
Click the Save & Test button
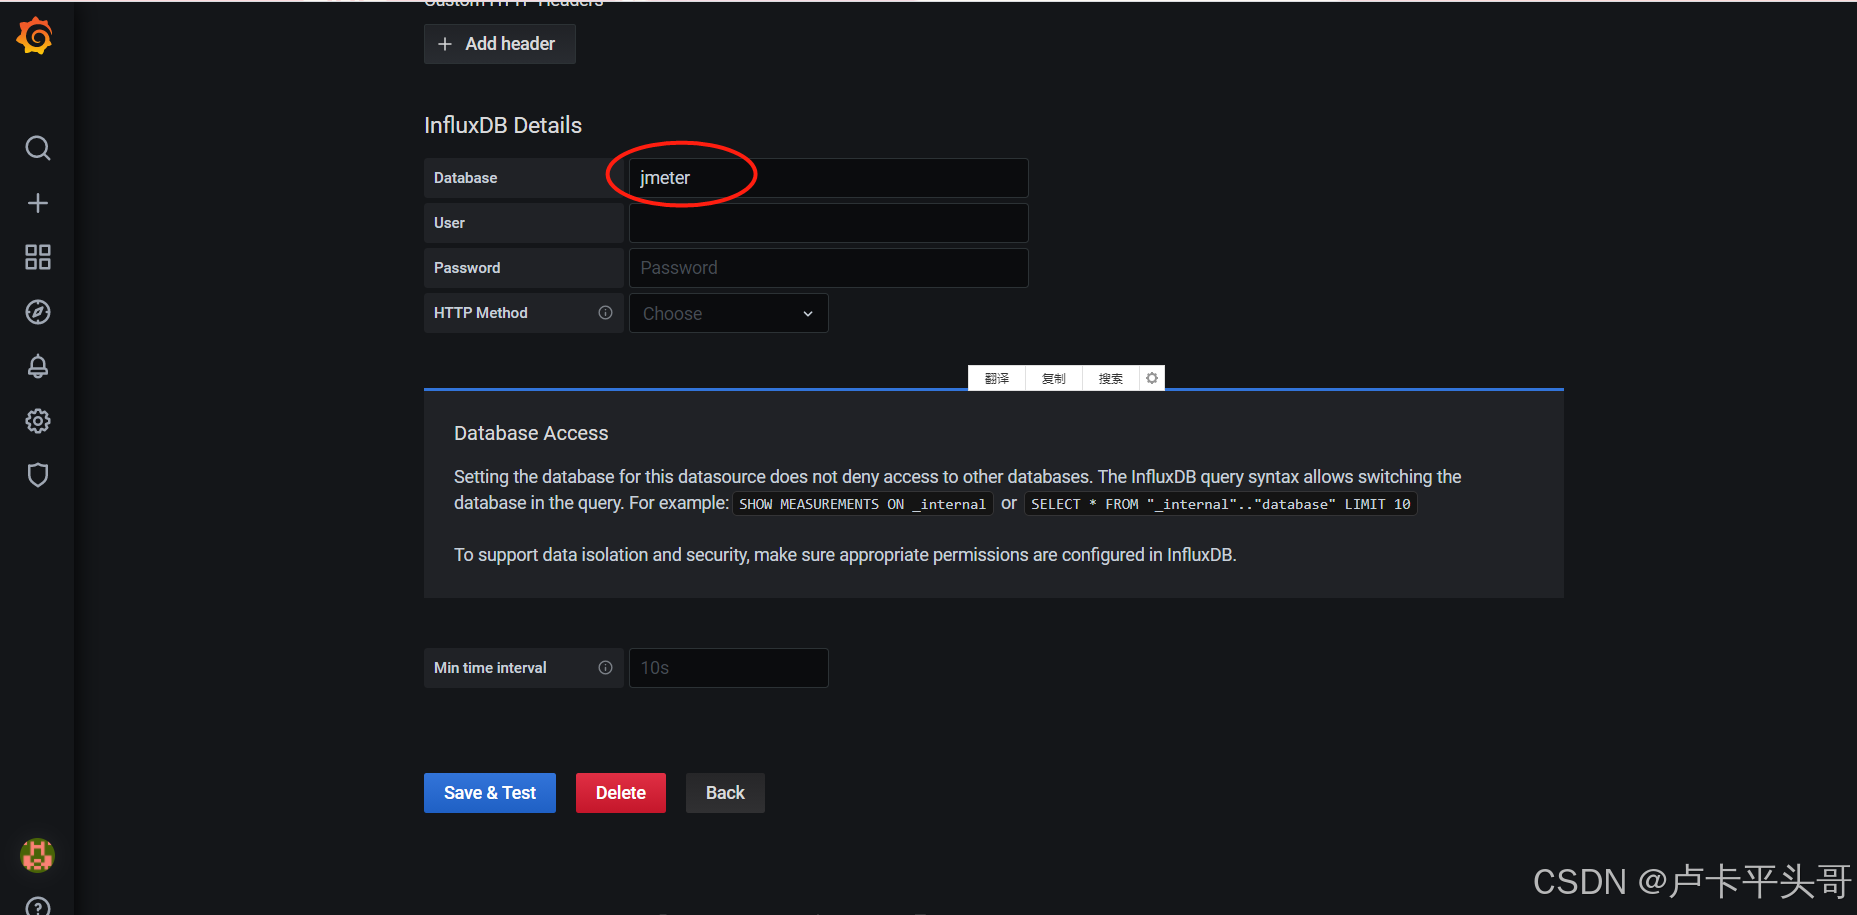point(490,793)
